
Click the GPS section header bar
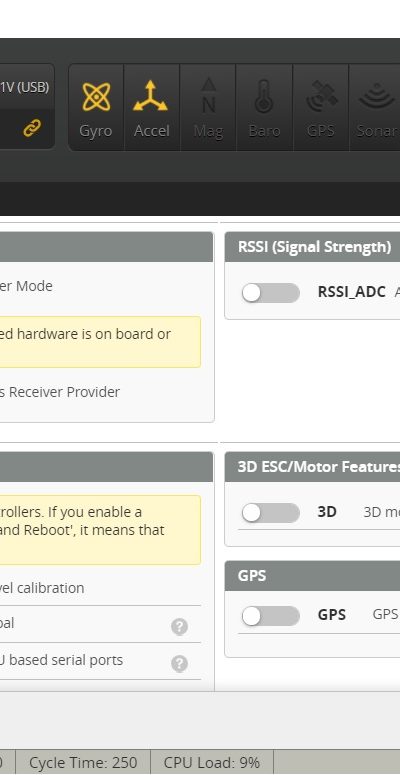click(312, 576)
